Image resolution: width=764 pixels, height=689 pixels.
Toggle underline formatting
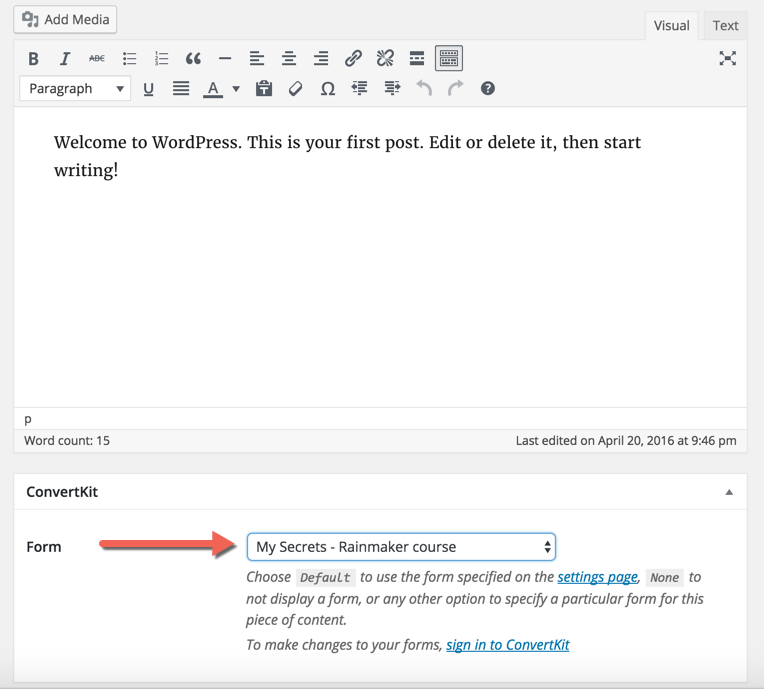[149, 89]
